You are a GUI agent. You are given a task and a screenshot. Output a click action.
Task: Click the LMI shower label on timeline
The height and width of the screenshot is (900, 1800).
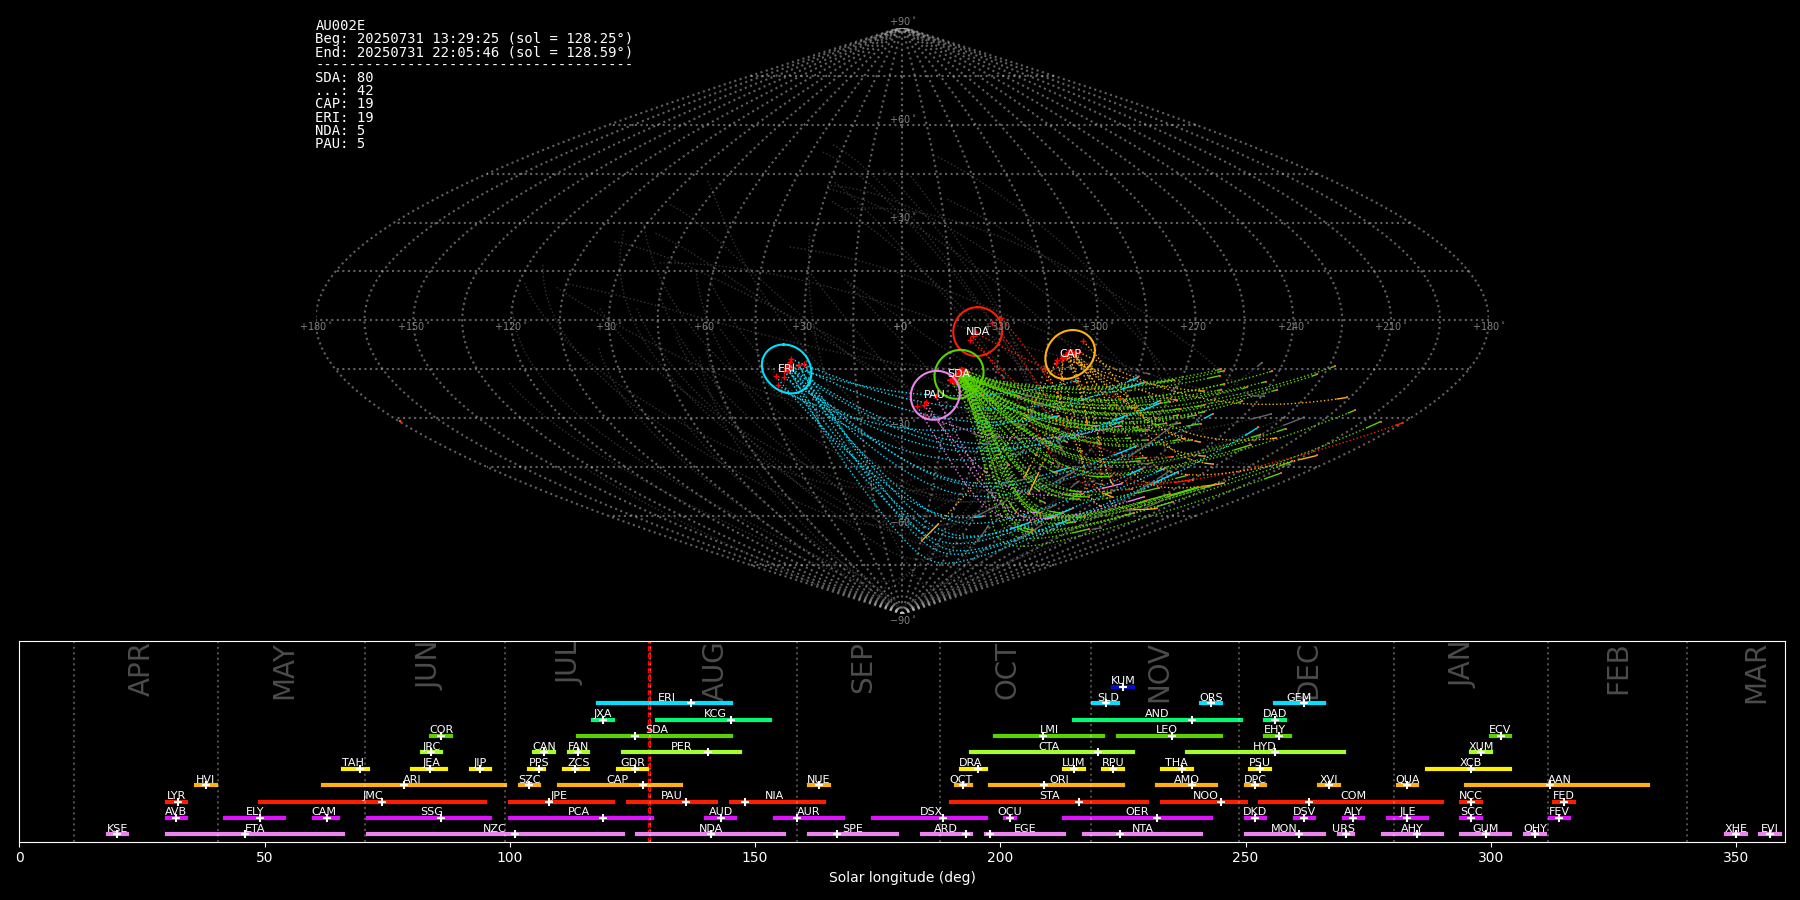[1049, 730]
